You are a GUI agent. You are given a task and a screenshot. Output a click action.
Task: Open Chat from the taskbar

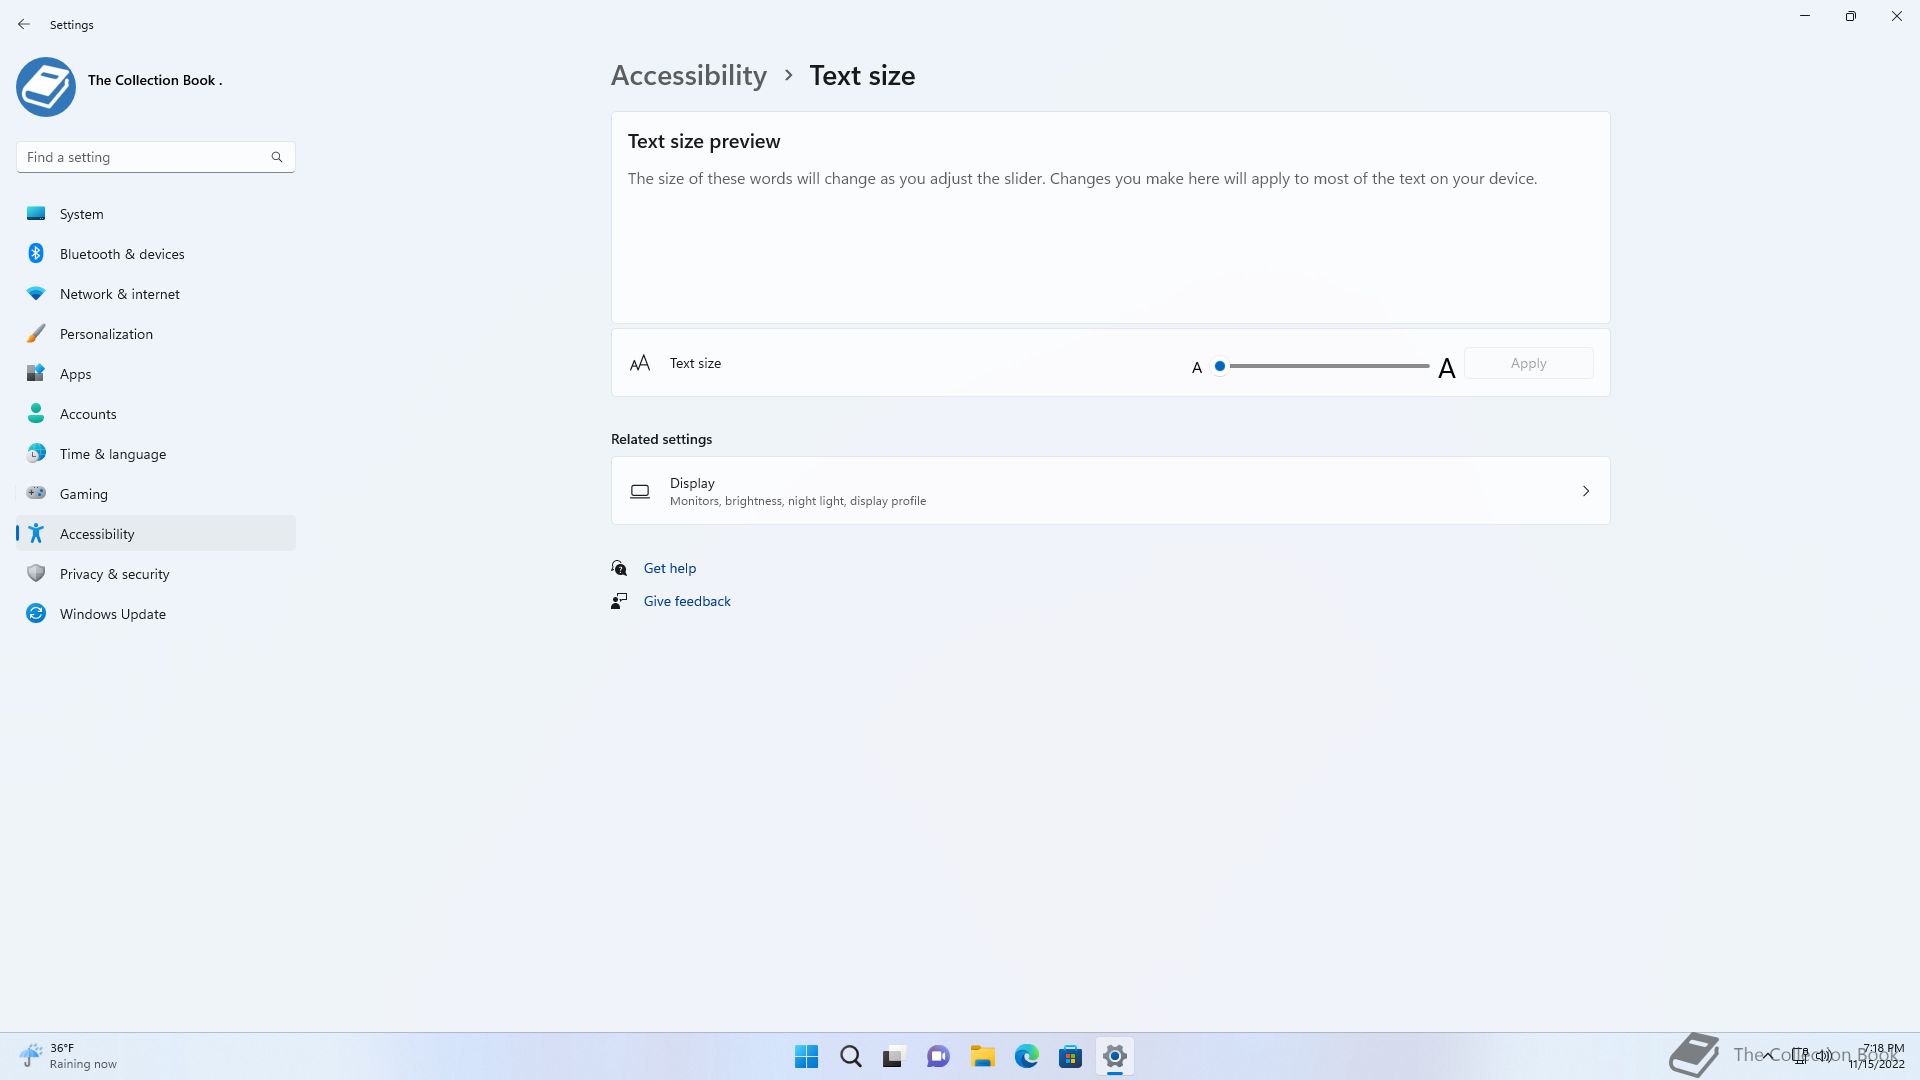click(938, 1056)
